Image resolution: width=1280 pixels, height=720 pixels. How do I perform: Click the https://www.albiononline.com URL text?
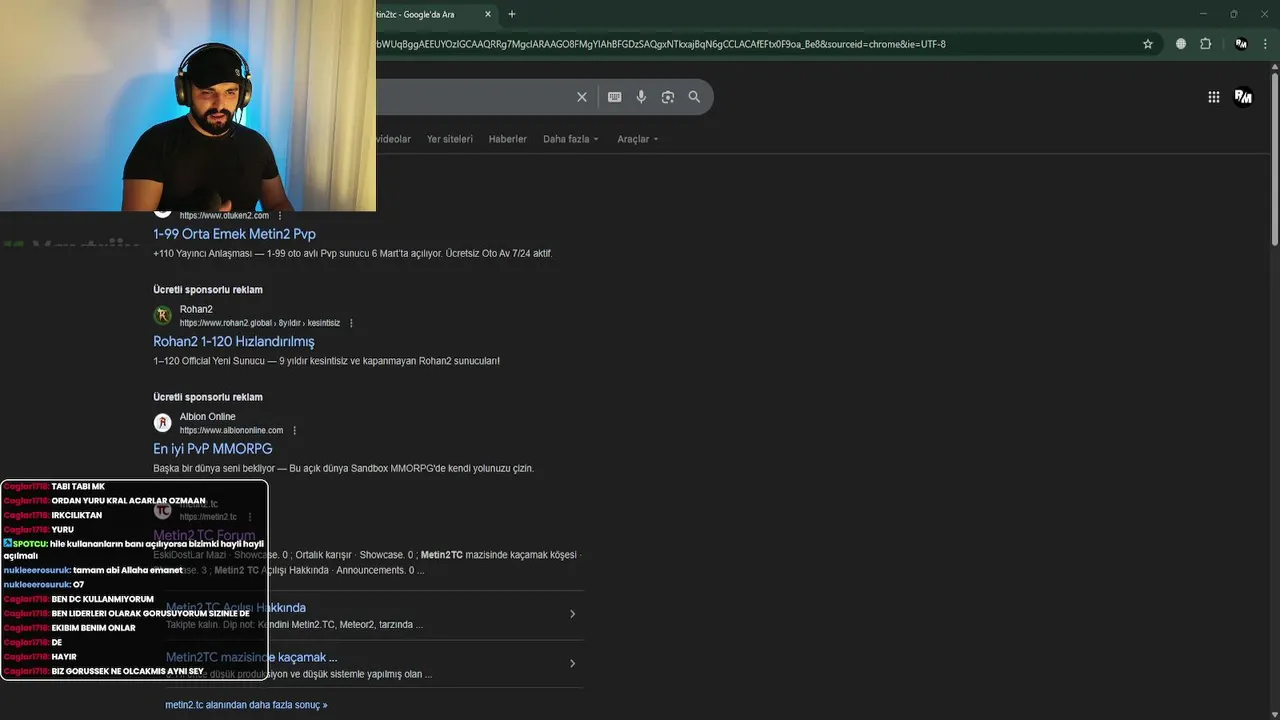(x=231, y=431)
